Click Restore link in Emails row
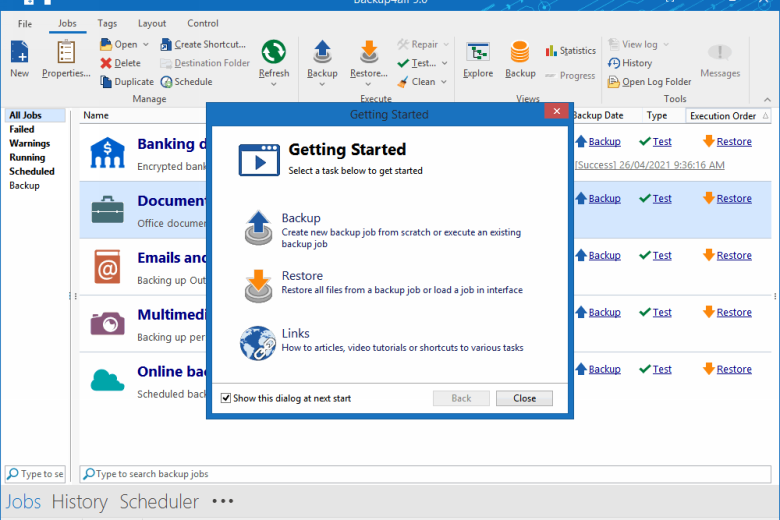Screen dimensions: 780x520 pyautogui.click(x=734, y=255)
